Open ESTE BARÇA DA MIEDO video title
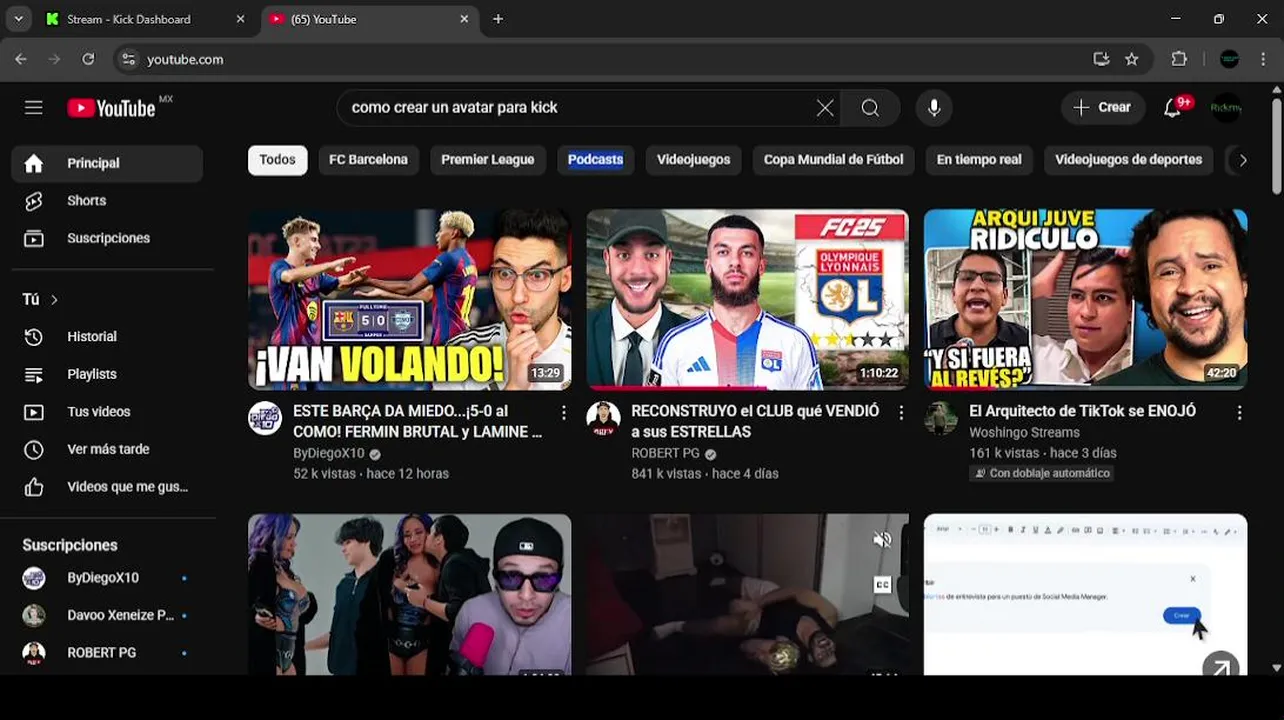Screen dimensions: 1284x720 tap(418, 421)
